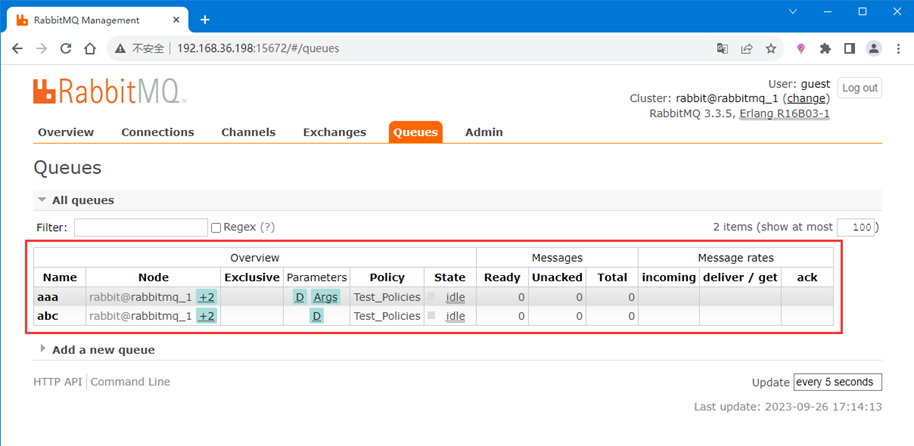The width and height of the screenshot is (914, 446).
Task: Click the show at most 100 field
Action: 856,227
